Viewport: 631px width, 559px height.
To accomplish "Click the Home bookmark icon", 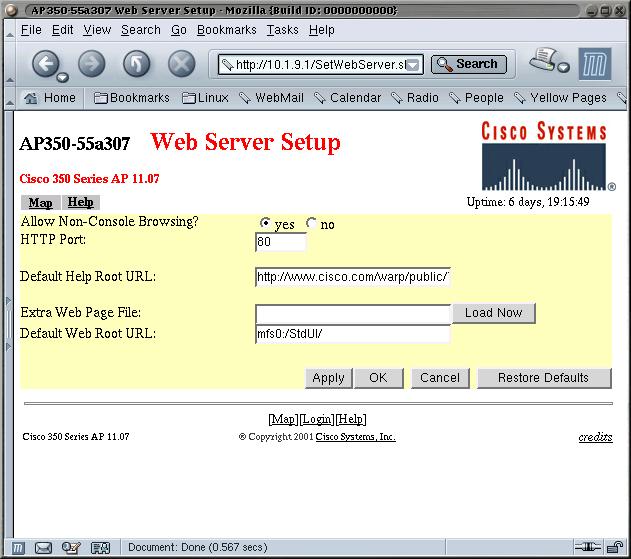I will pos(31,98).
